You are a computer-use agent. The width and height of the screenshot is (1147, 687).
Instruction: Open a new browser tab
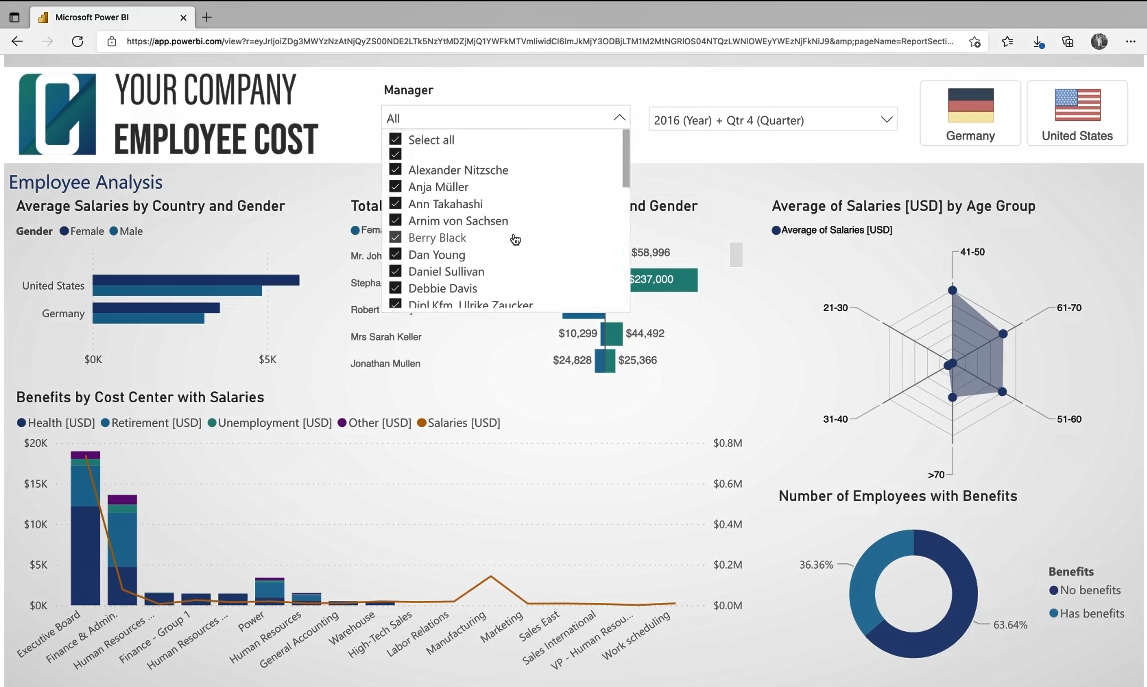coord(206,17)
